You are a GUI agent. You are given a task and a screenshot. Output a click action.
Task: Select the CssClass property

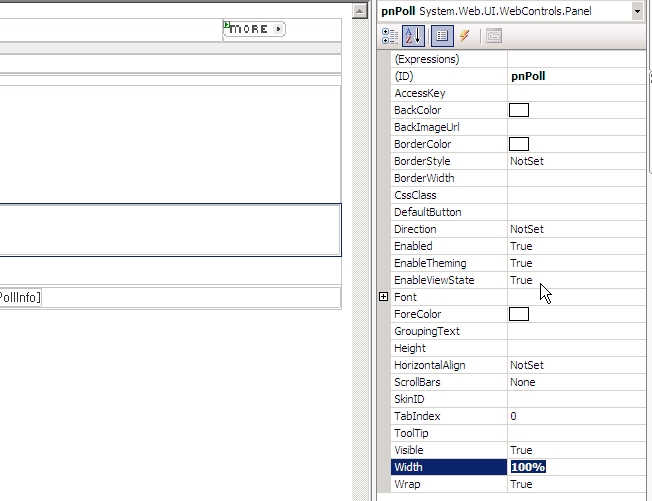point(415,195)
